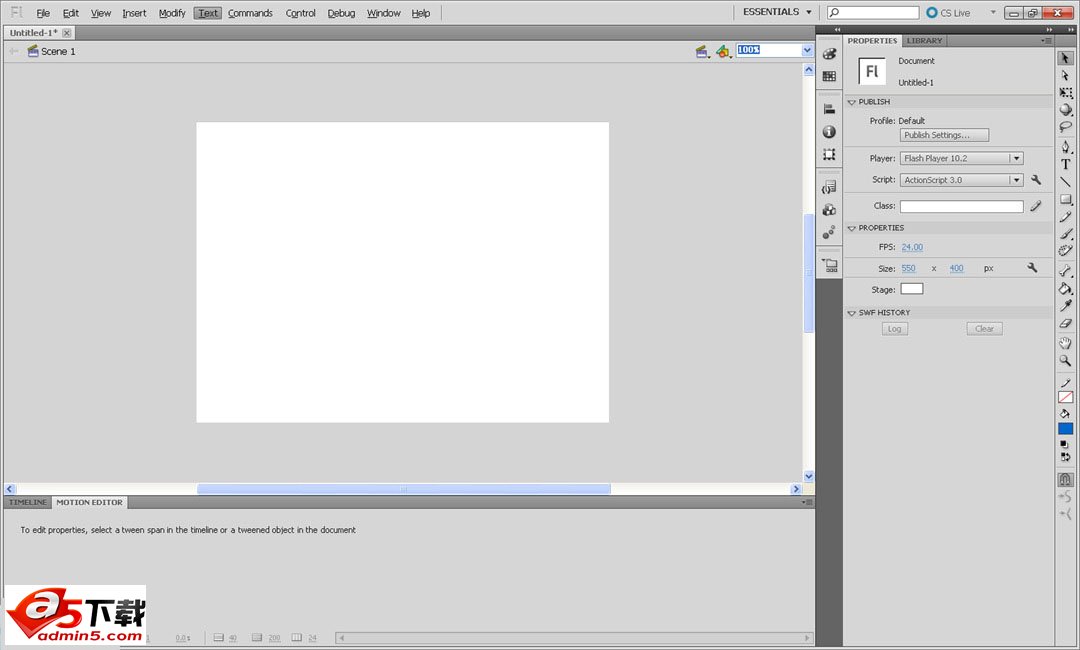This screenshot has height=650, width=1080.
Task: Click the Publish Settings button
Action: 944,135
